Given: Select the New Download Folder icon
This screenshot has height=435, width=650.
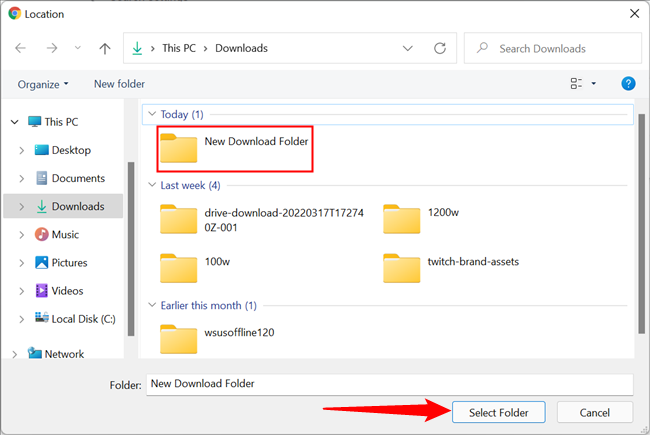Looking at the screenshot, I should click(179, 148).
